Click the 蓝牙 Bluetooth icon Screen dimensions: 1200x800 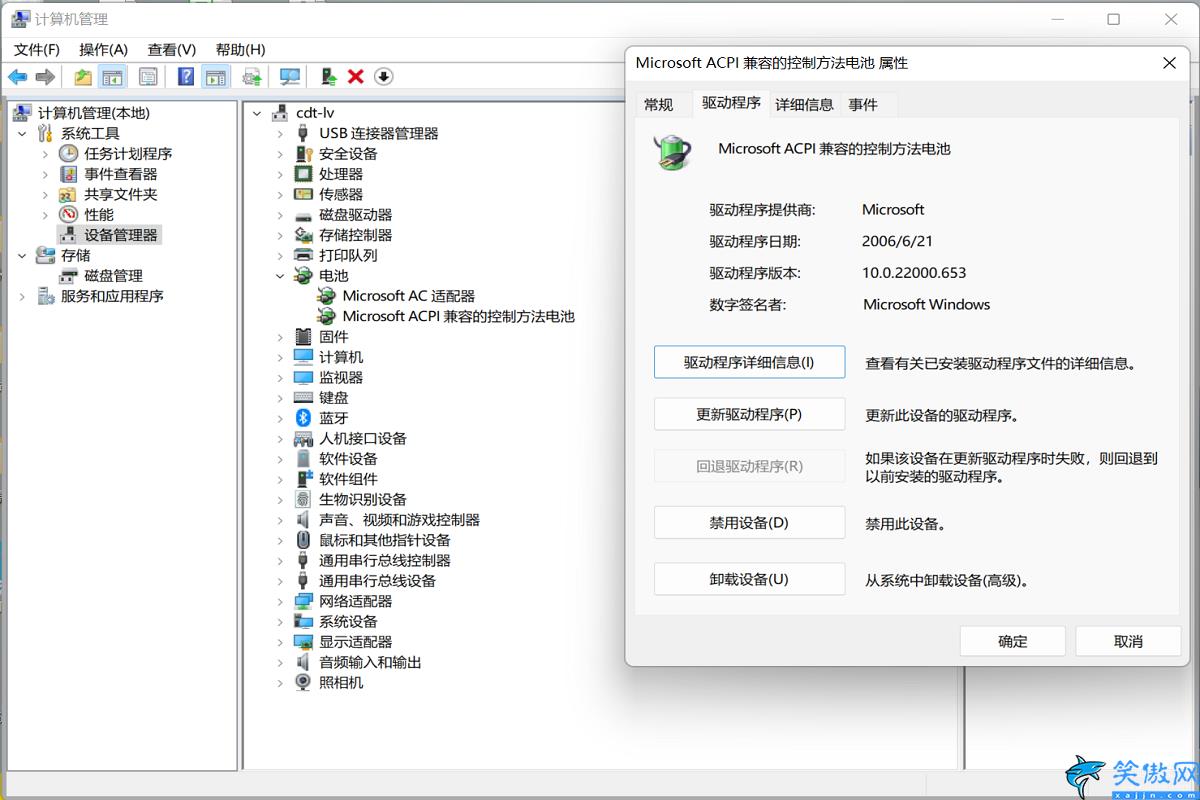pyautogui.click(x=303, y=418)
